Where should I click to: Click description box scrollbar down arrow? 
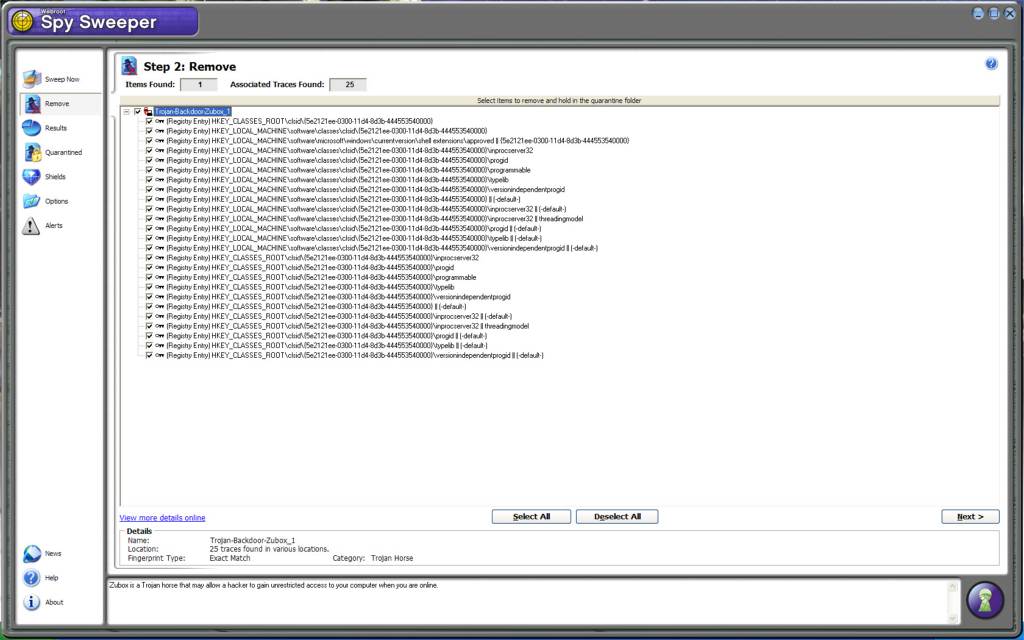pyautogui.click(x=952, y=618)
